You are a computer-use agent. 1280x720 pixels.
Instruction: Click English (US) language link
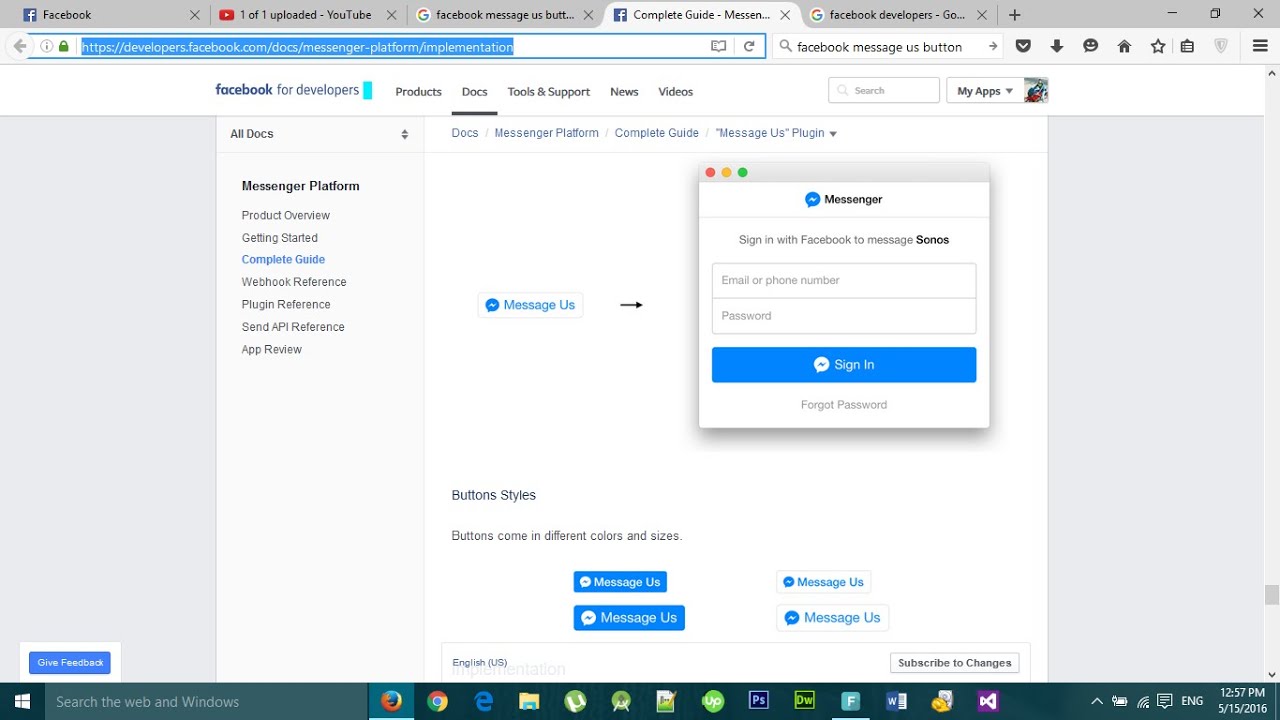pyautogui.click(x=480, y=662)
